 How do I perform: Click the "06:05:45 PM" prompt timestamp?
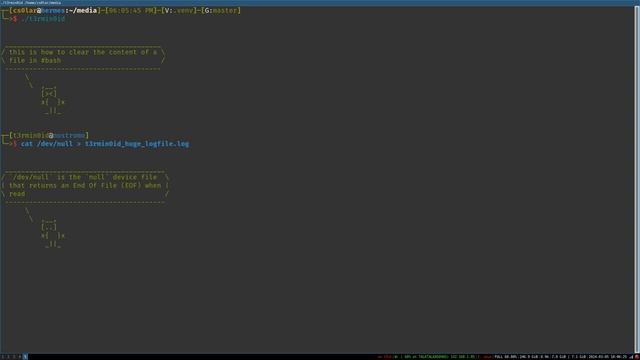click(x=131, y=11)
